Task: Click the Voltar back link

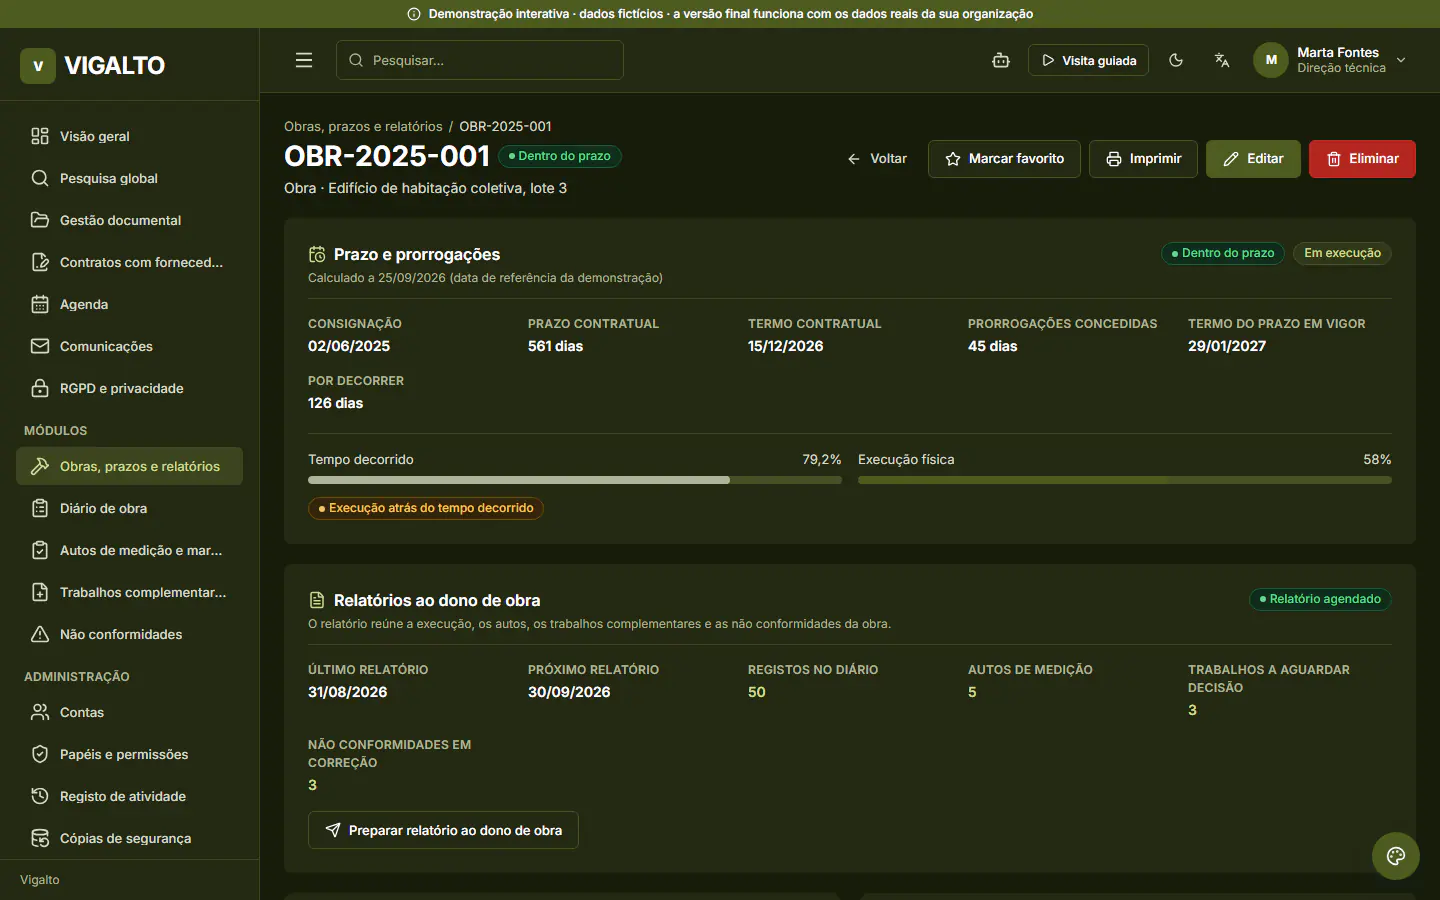Action: tap(877, 159)
